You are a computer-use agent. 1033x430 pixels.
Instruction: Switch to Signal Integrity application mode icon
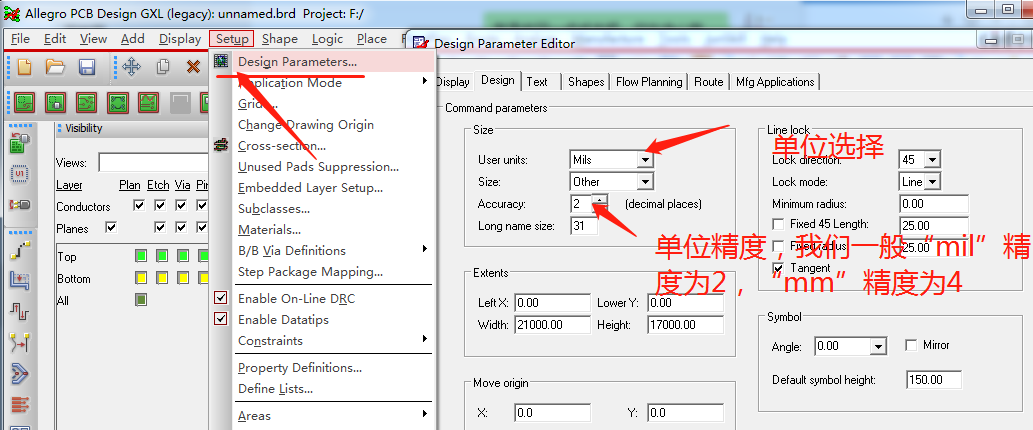148,103
